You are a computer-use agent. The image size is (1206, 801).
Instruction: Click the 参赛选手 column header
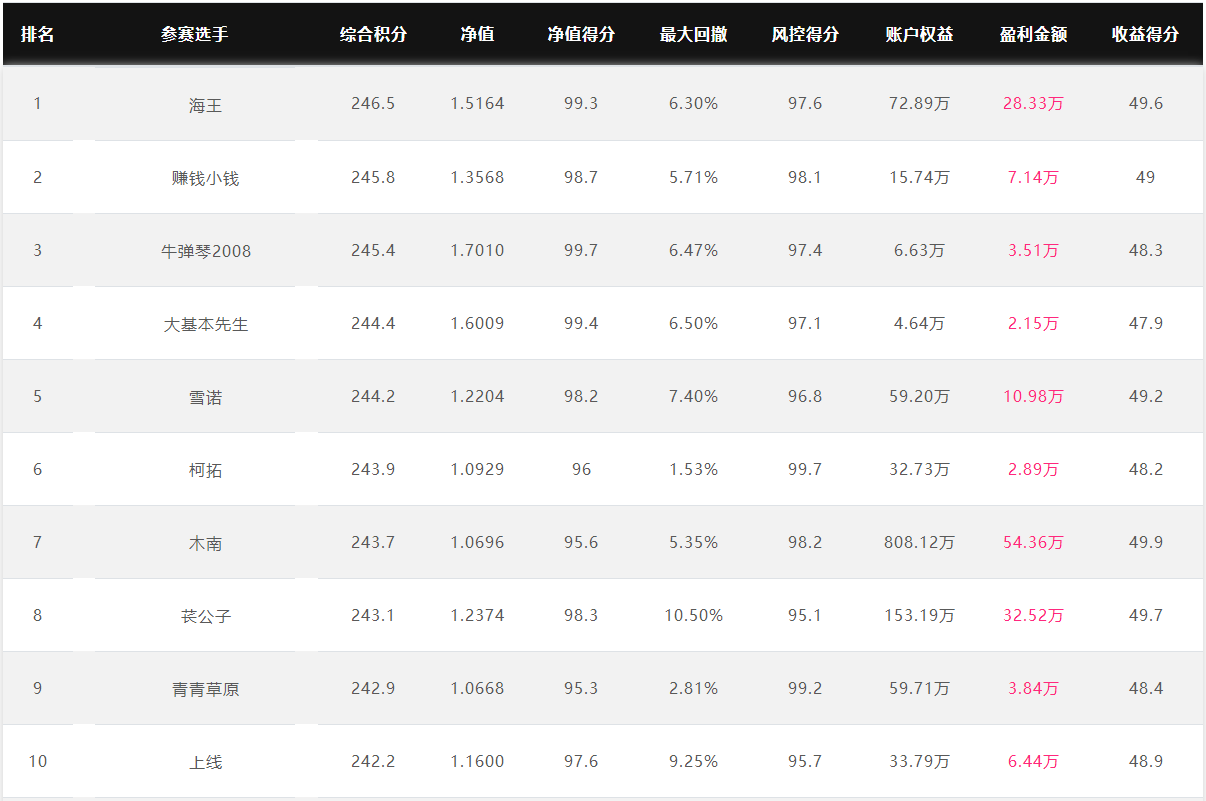click(194, 34)
